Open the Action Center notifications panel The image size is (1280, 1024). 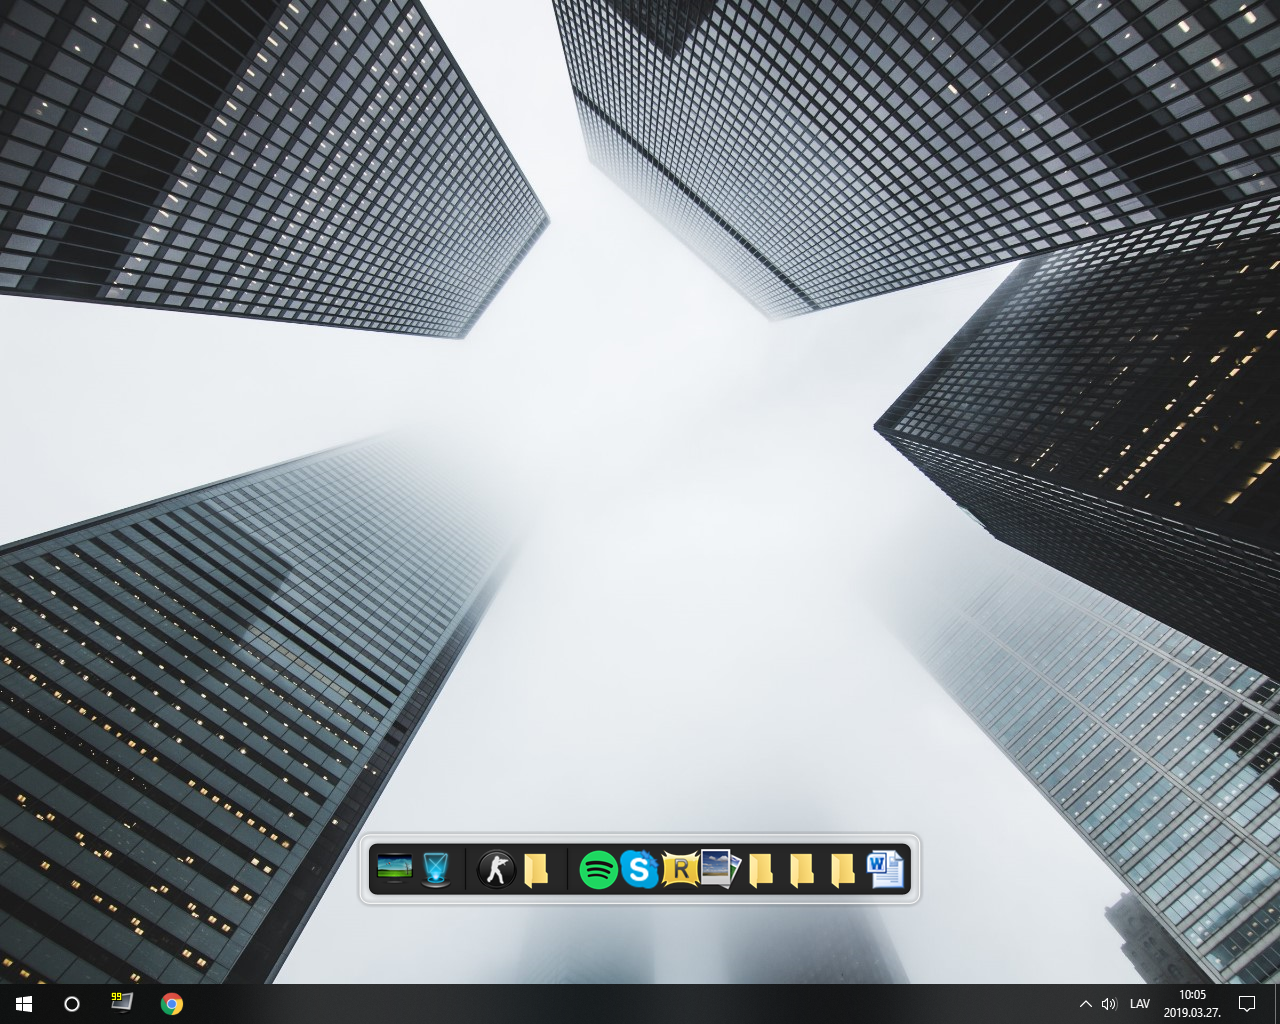click(x=1247, y=1003)
